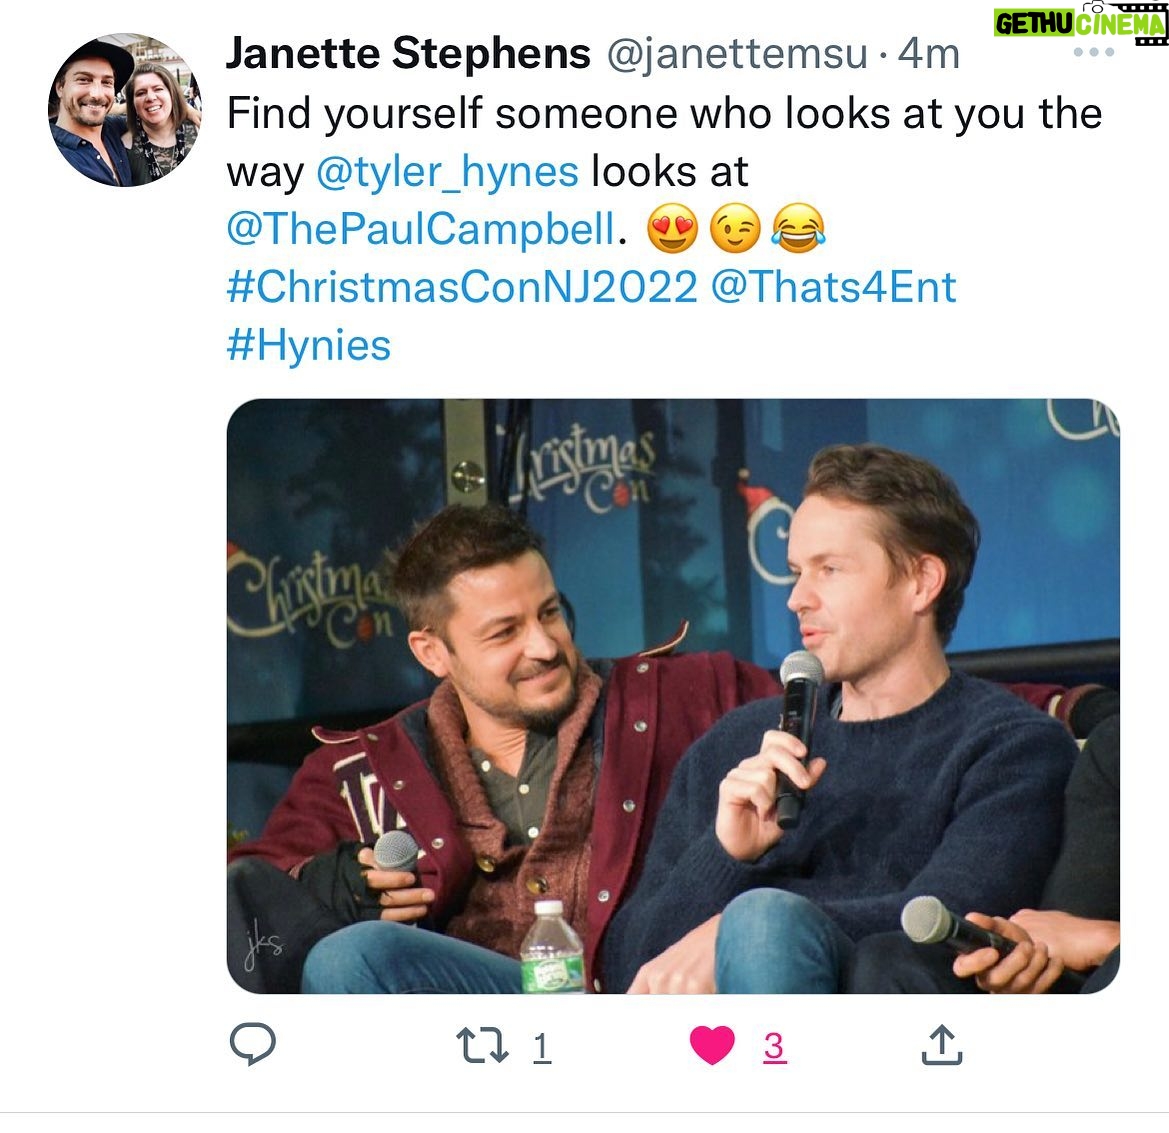Image resolution: width=1169 pixels, height=1133 pixels.
Task: Open the #Hynies hashtag link
Action: click(x=309, y=346)
